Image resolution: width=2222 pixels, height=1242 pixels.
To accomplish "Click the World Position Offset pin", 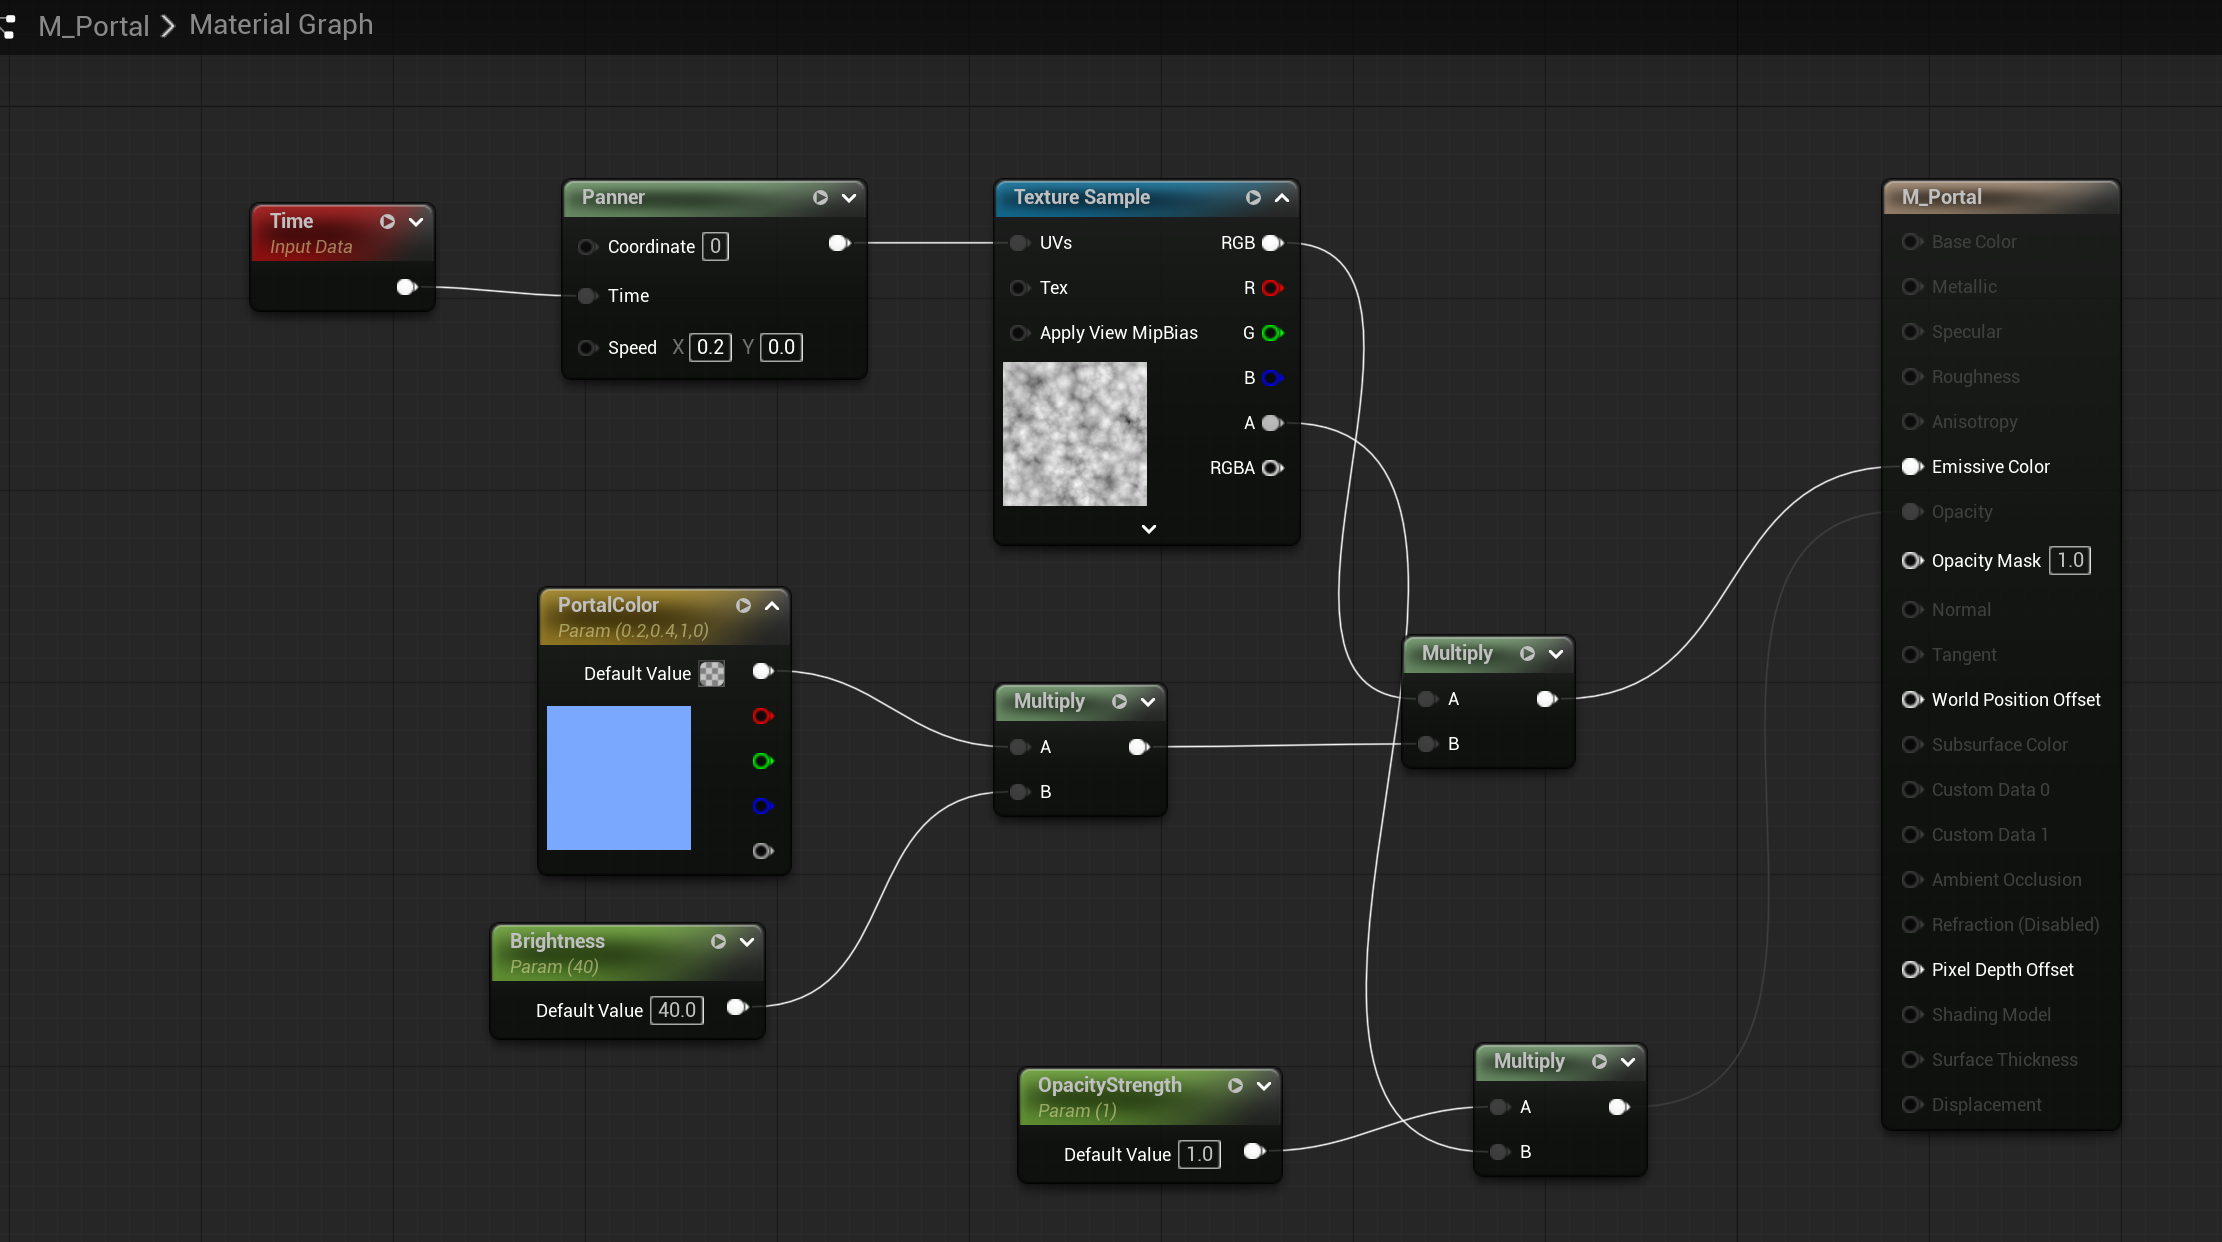I will point(1912,700).
